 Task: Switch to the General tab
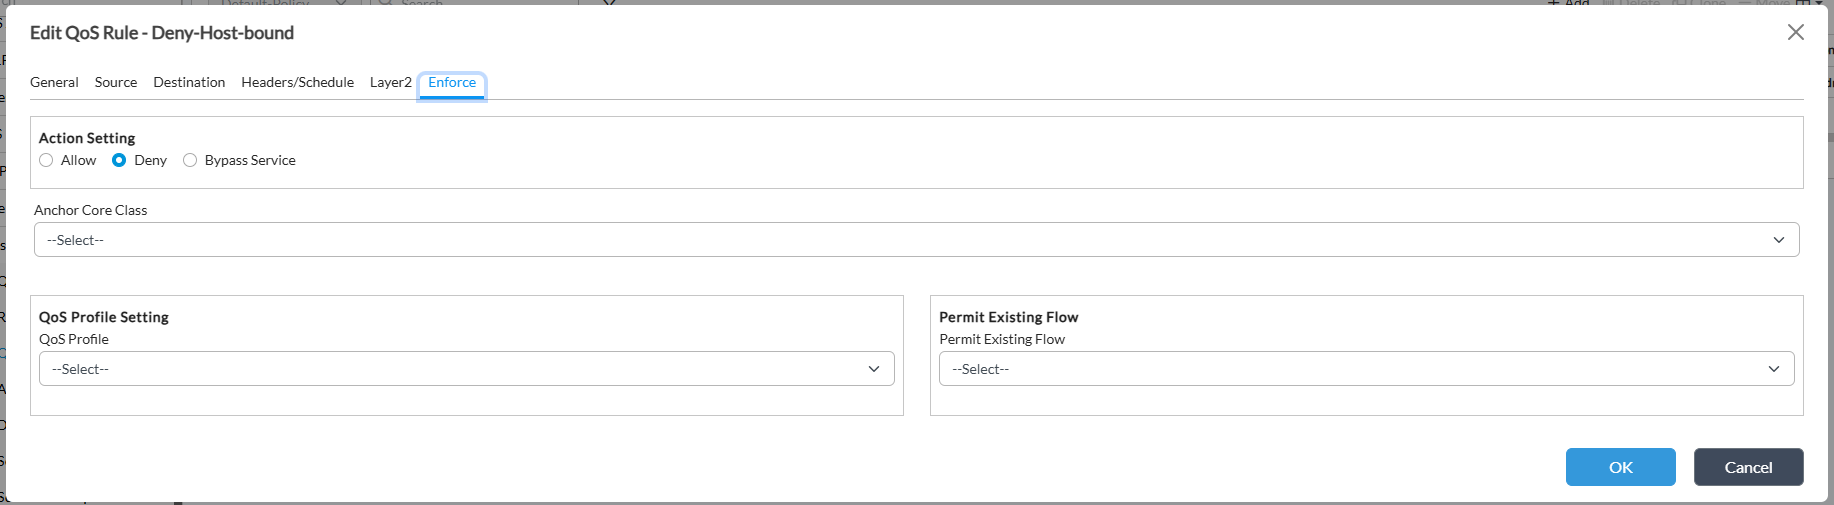[x=54, y=82]
